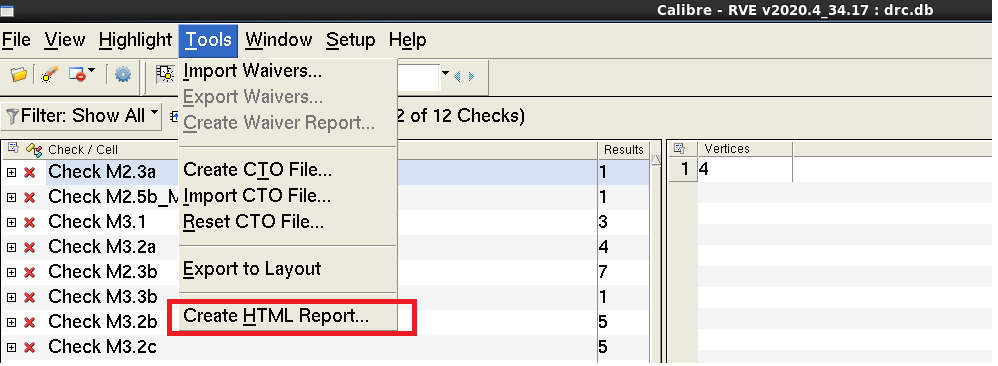
Task: Expand the Check M2.5b tree row
Action: 11,198
